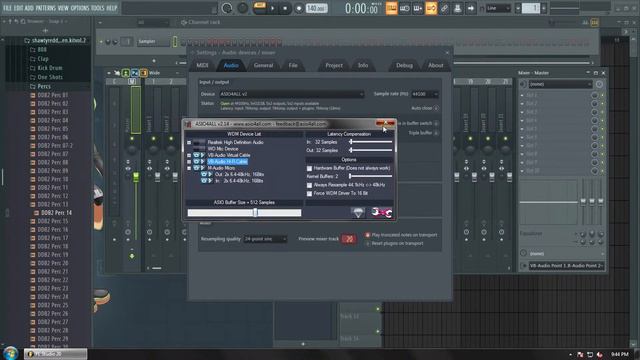This screenshot has height=360, width=640.
Task: Click the ASIO Buffer Size slider
Action: (244, 213)
